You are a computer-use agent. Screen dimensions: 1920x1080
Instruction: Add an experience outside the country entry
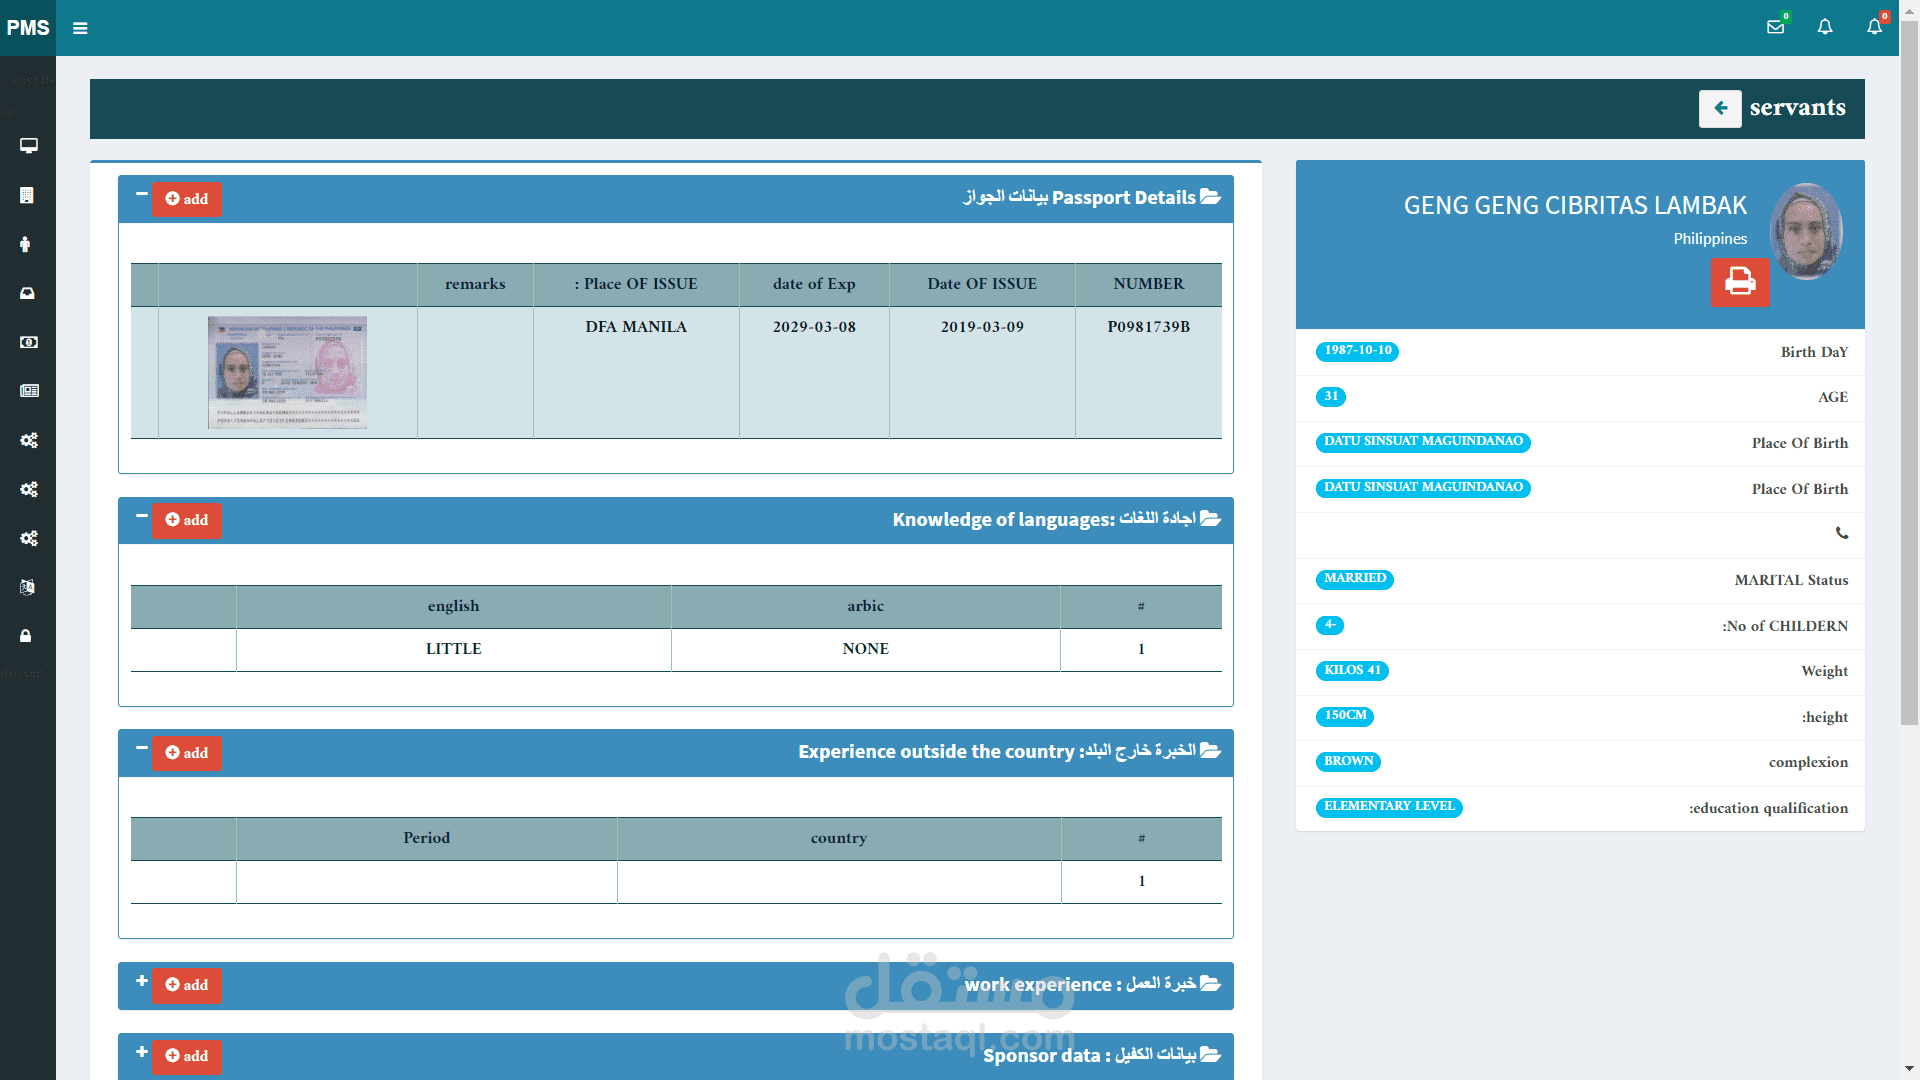pos(187,753)
